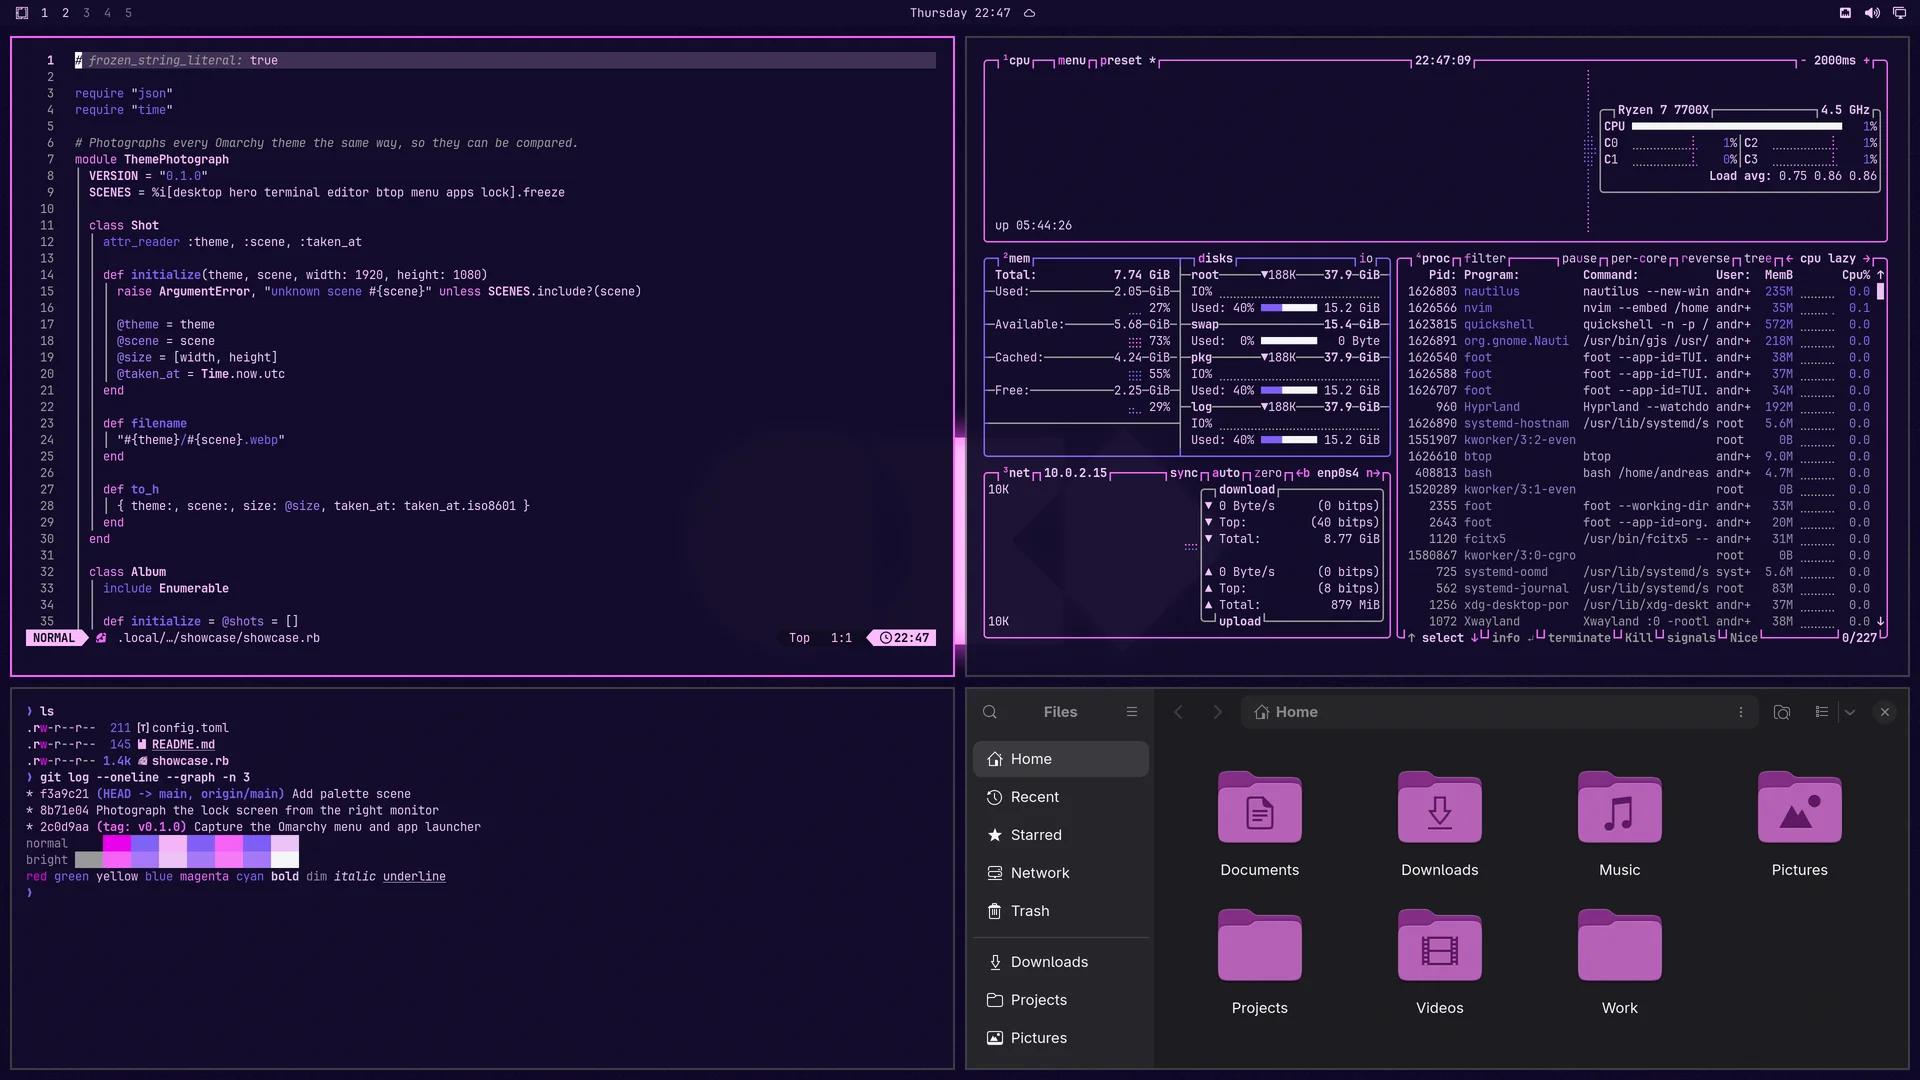Click the btop 2000ms update interval
This screenshot has width=1920, height=1080.
[x=1835, y=61]
